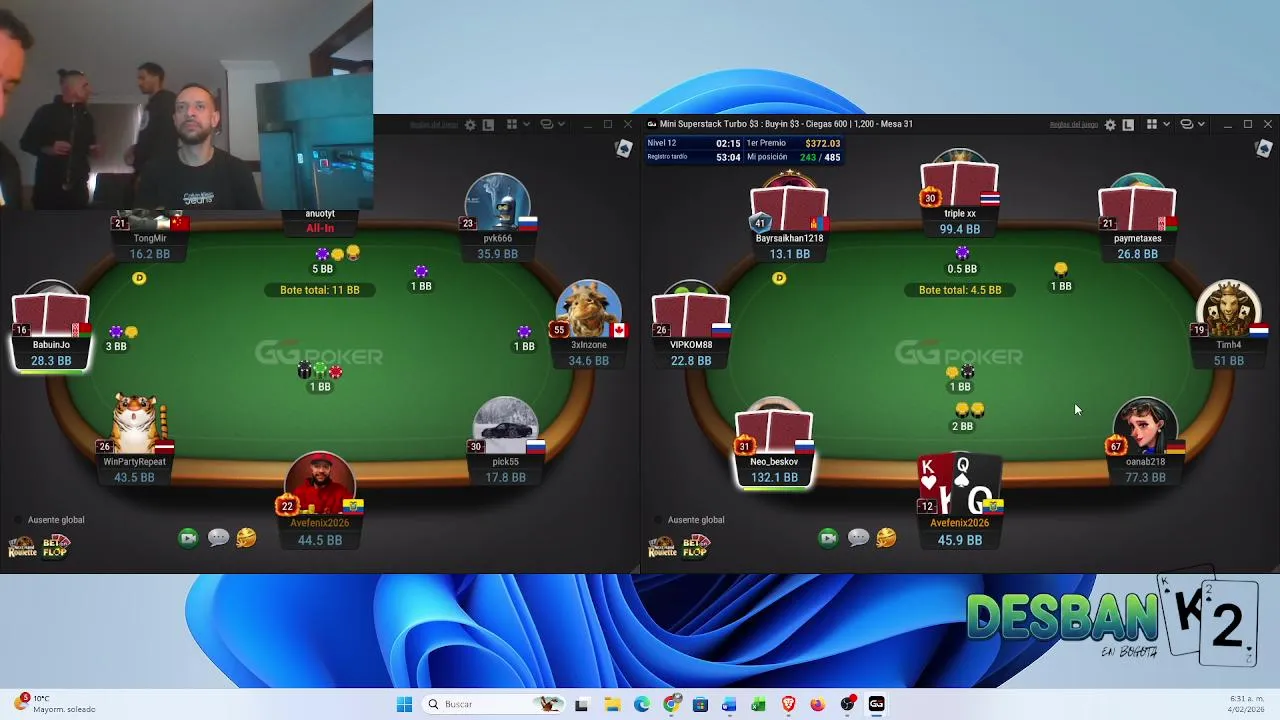Click Bote total: 4.5 BB label
This screenshot has width=1280, height=720.
coord(959,290)
